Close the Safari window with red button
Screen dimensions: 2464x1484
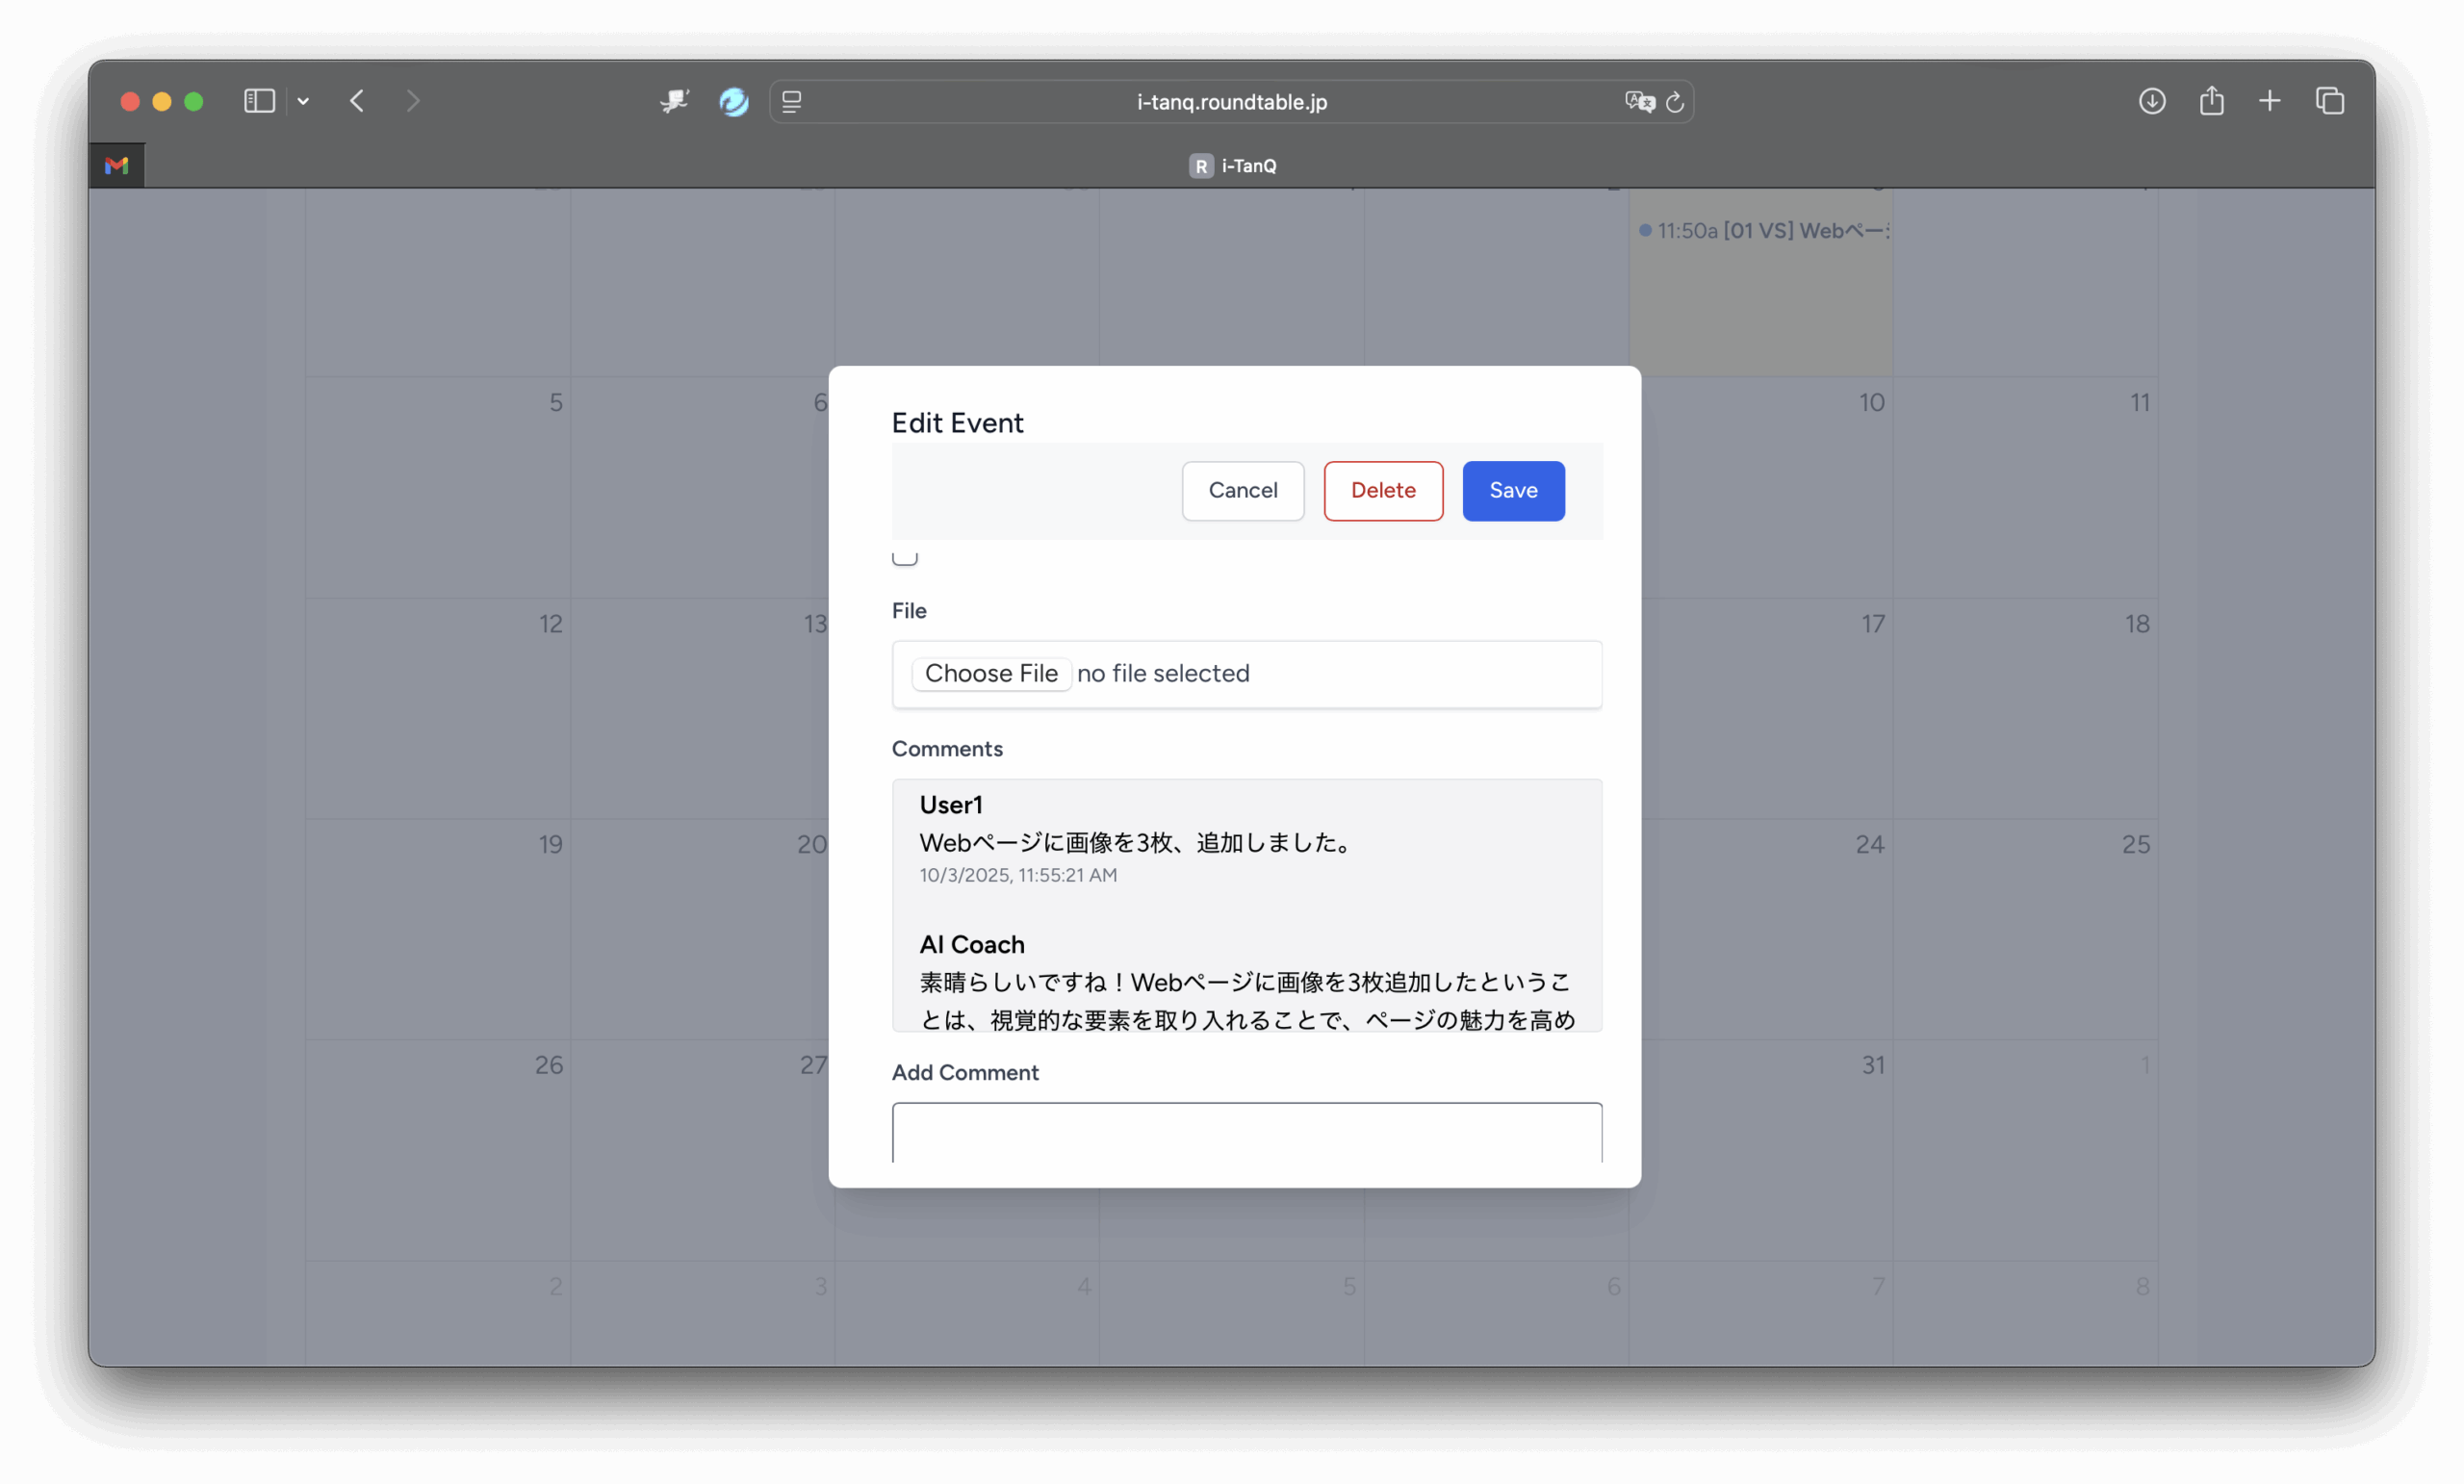[x=130, y=101]
